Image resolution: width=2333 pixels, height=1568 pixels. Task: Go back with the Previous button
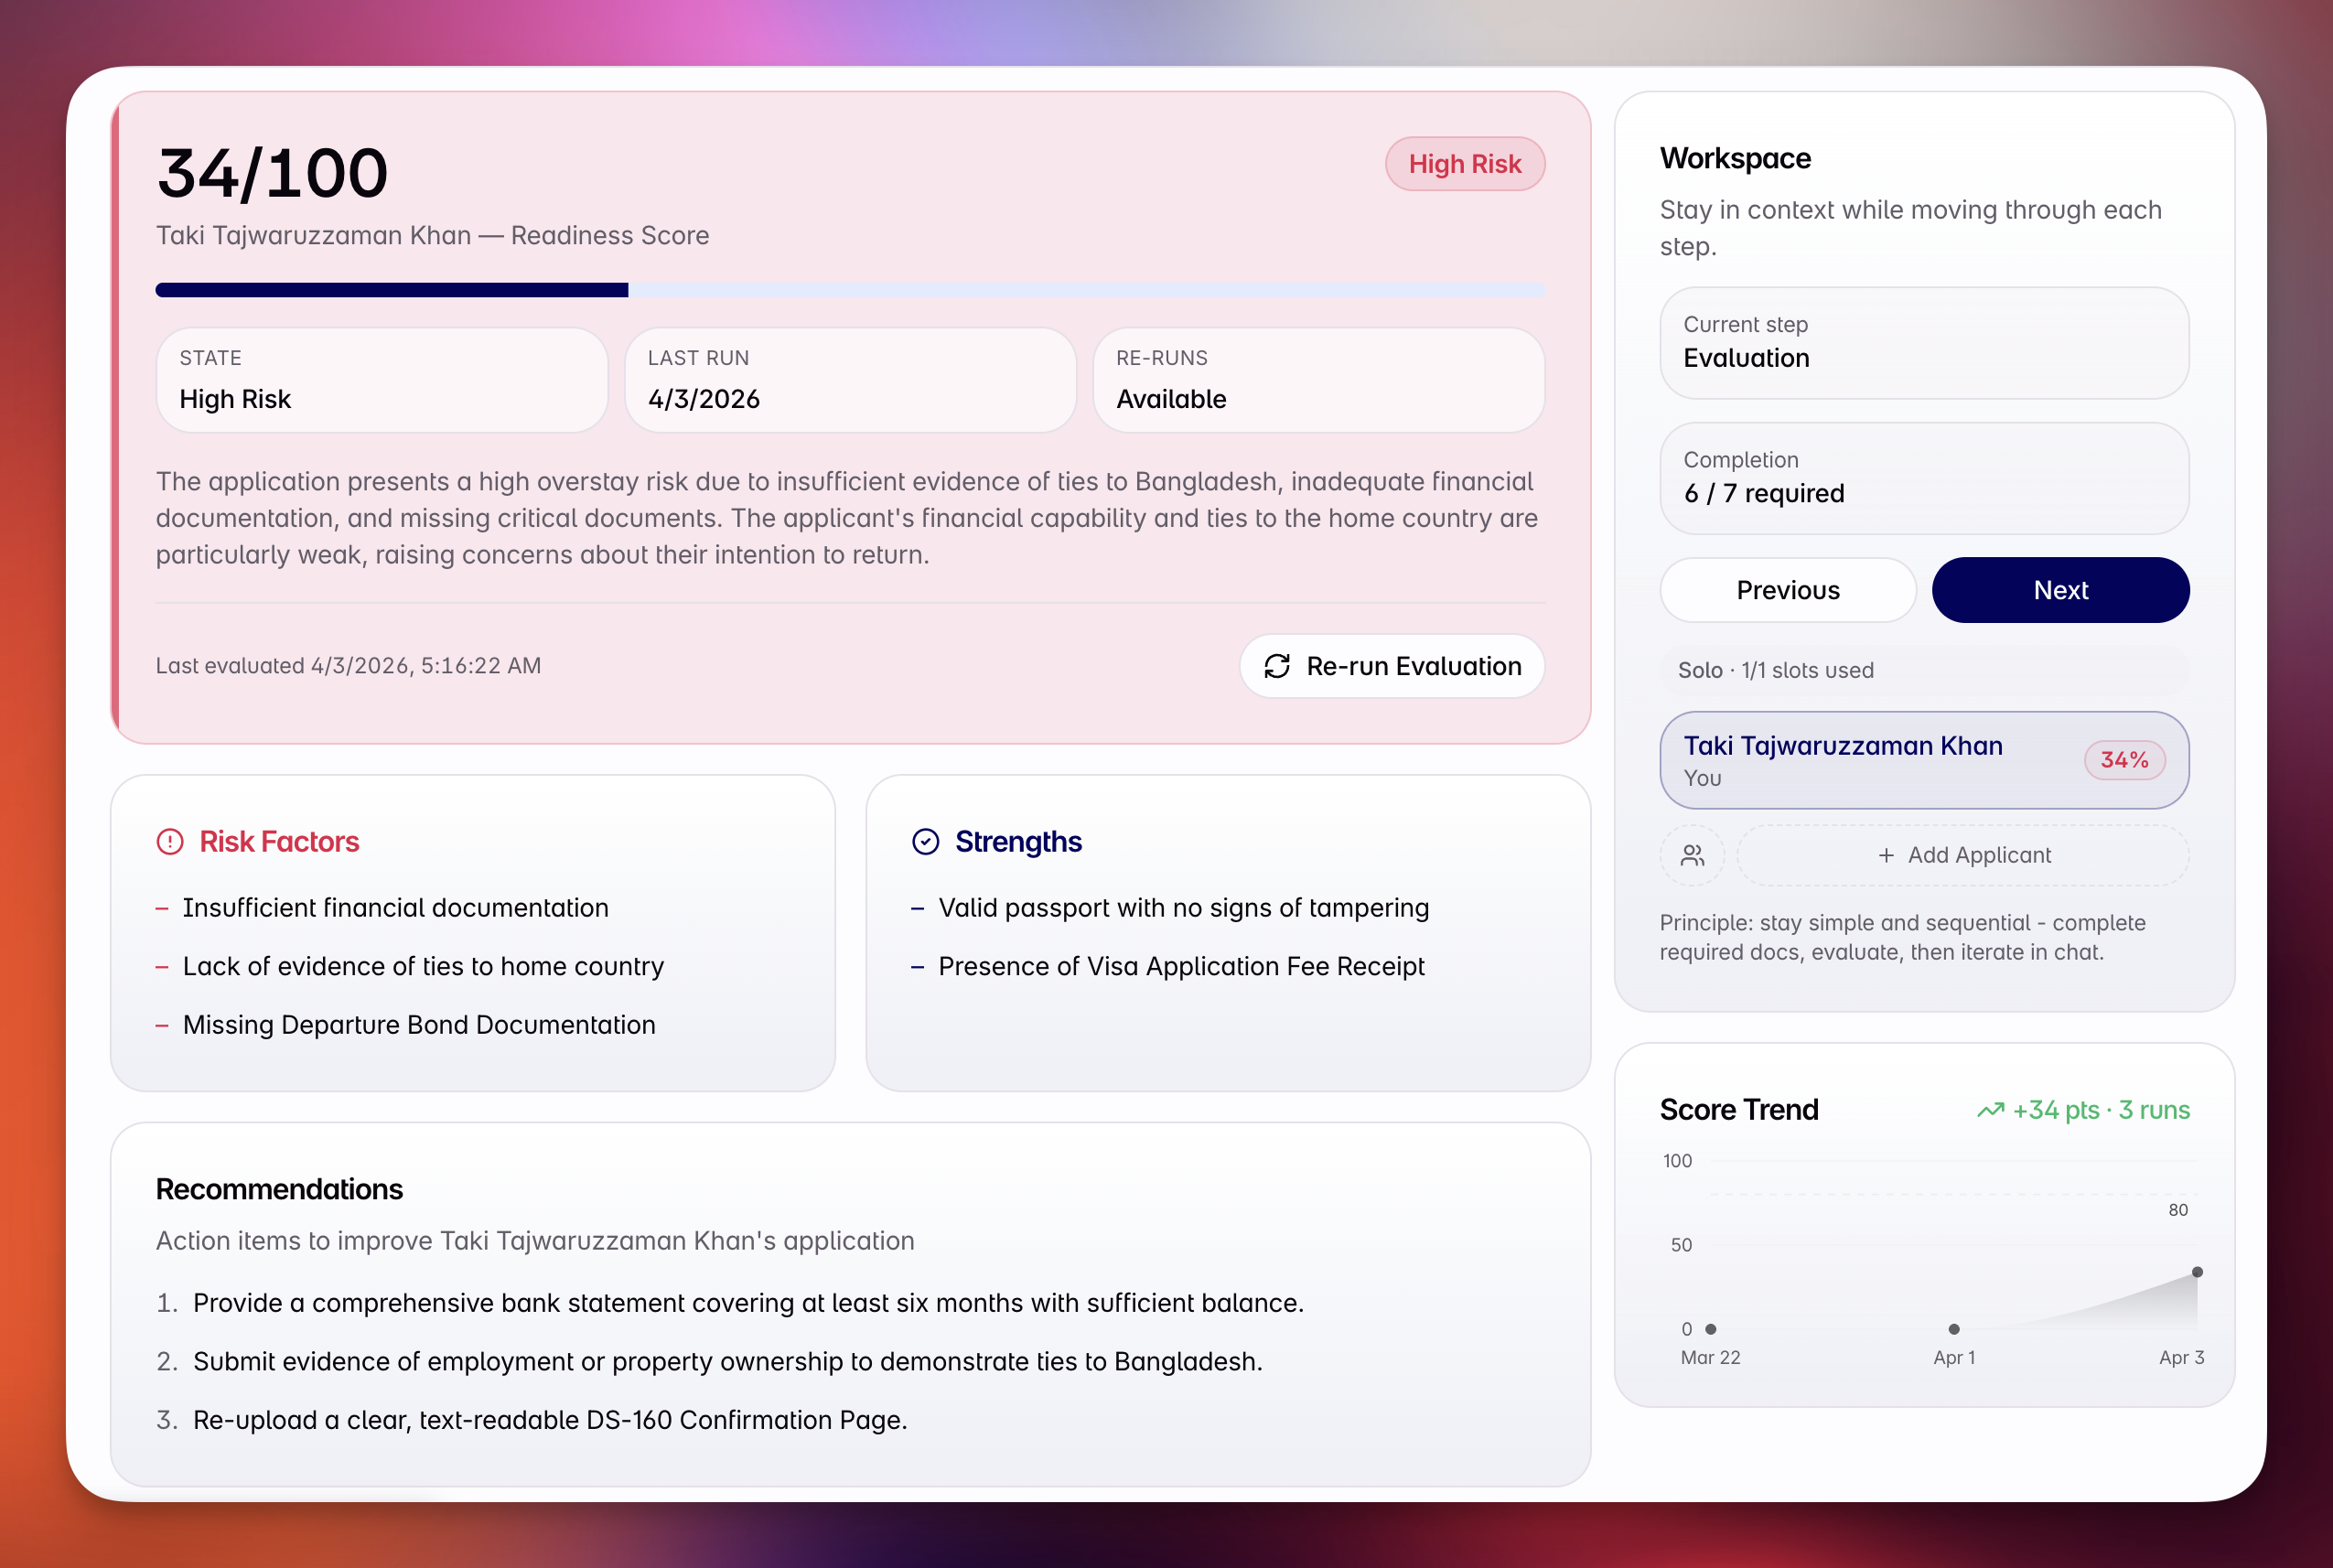(x=1787, y=590)
